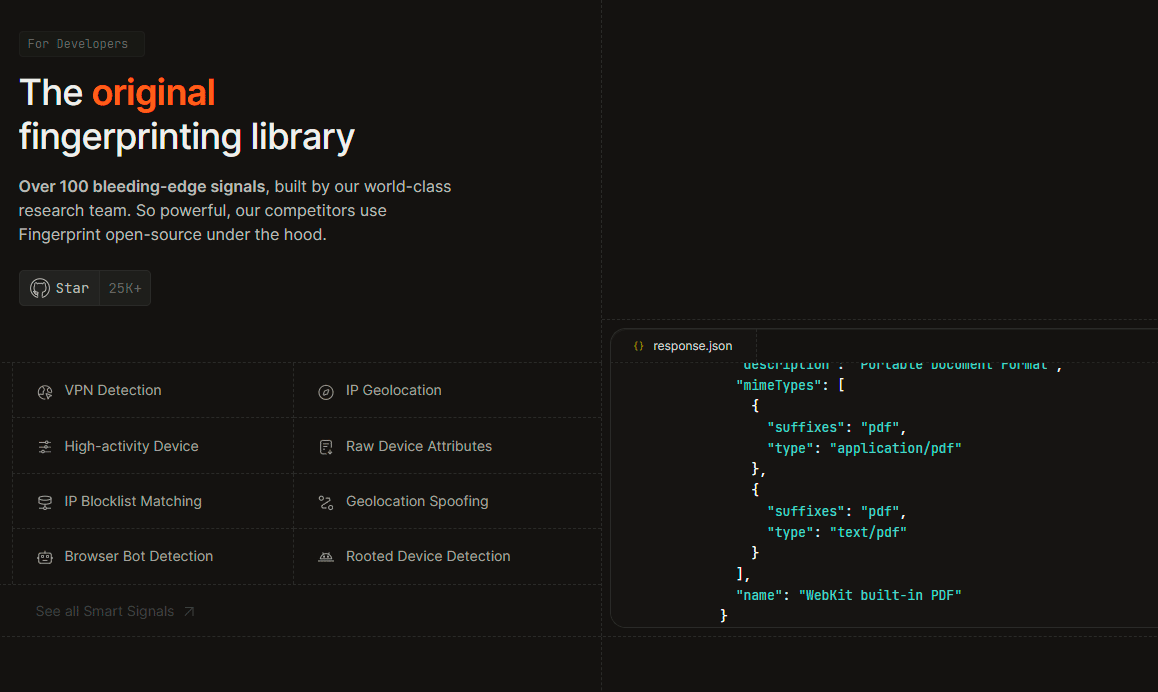Open See all Smart Signals link
The height and width of the screenshot is (692, 1158).
(x=105, y=611)
